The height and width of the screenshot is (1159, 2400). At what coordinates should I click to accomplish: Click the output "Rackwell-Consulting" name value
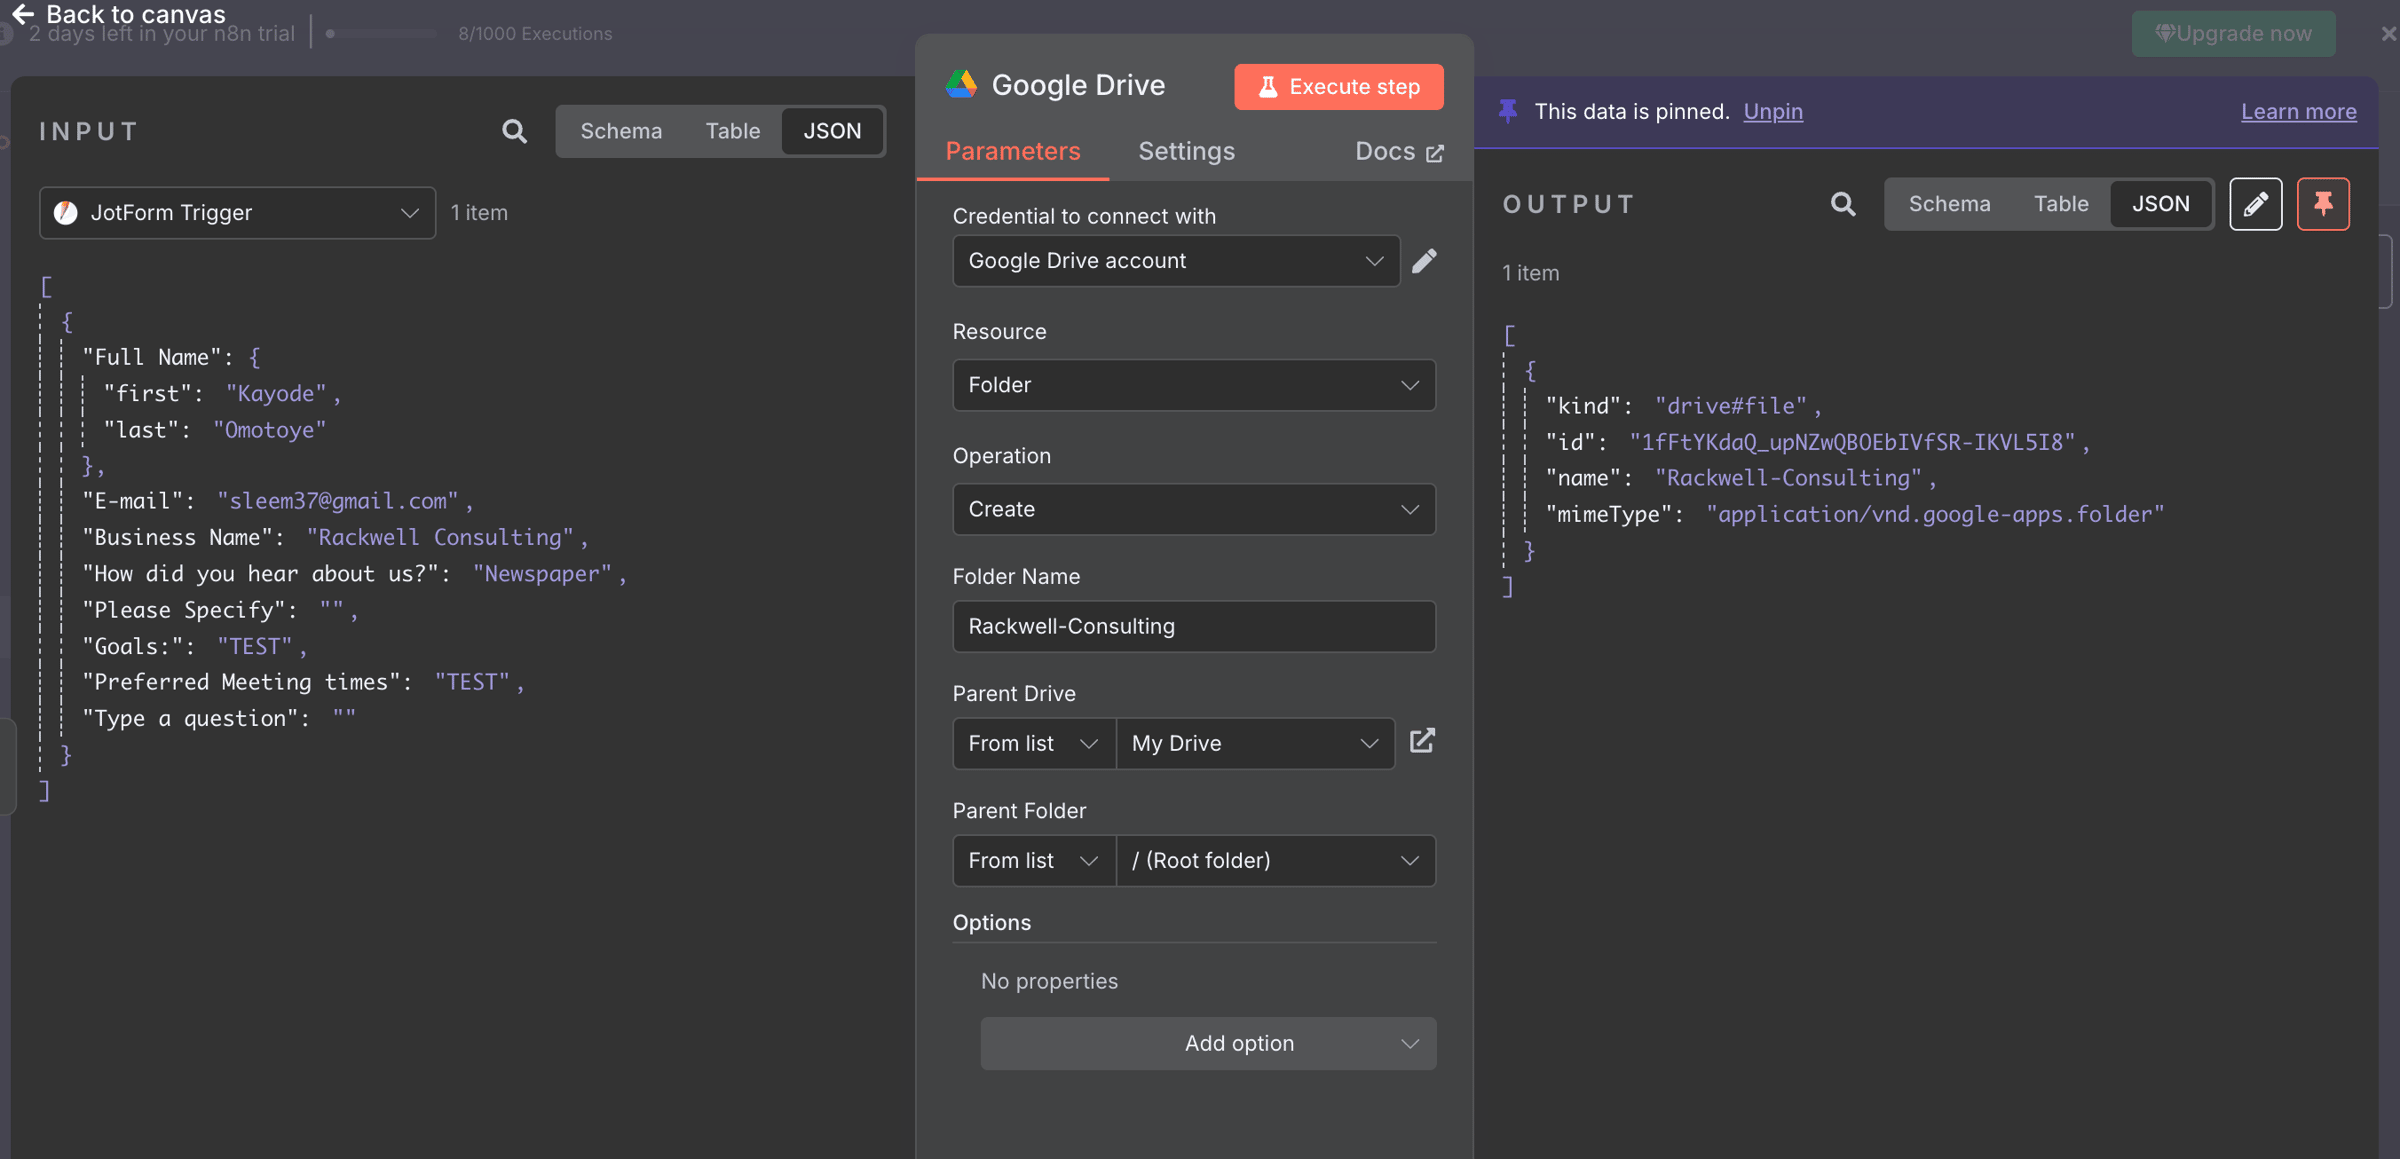(1788, 478)
